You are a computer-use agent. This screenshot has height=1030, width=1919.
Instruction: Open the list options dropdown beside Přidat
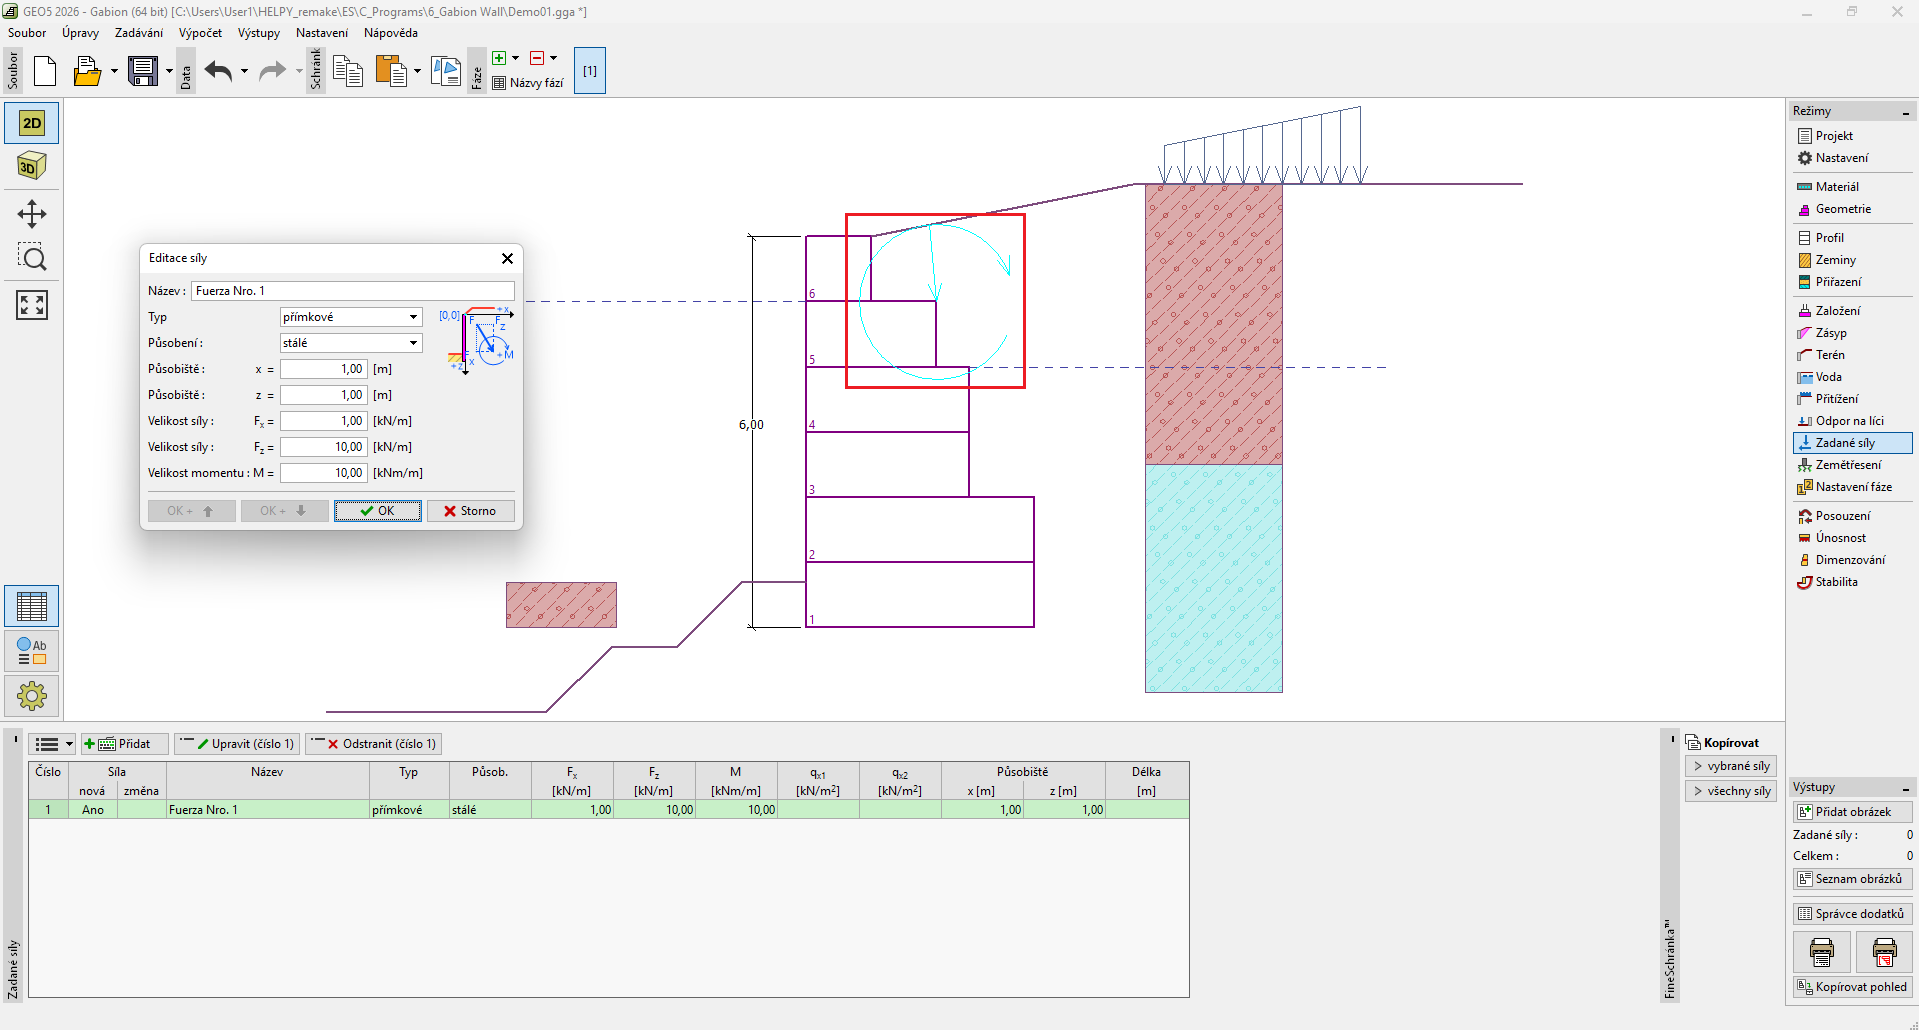[x=53, y=744]
